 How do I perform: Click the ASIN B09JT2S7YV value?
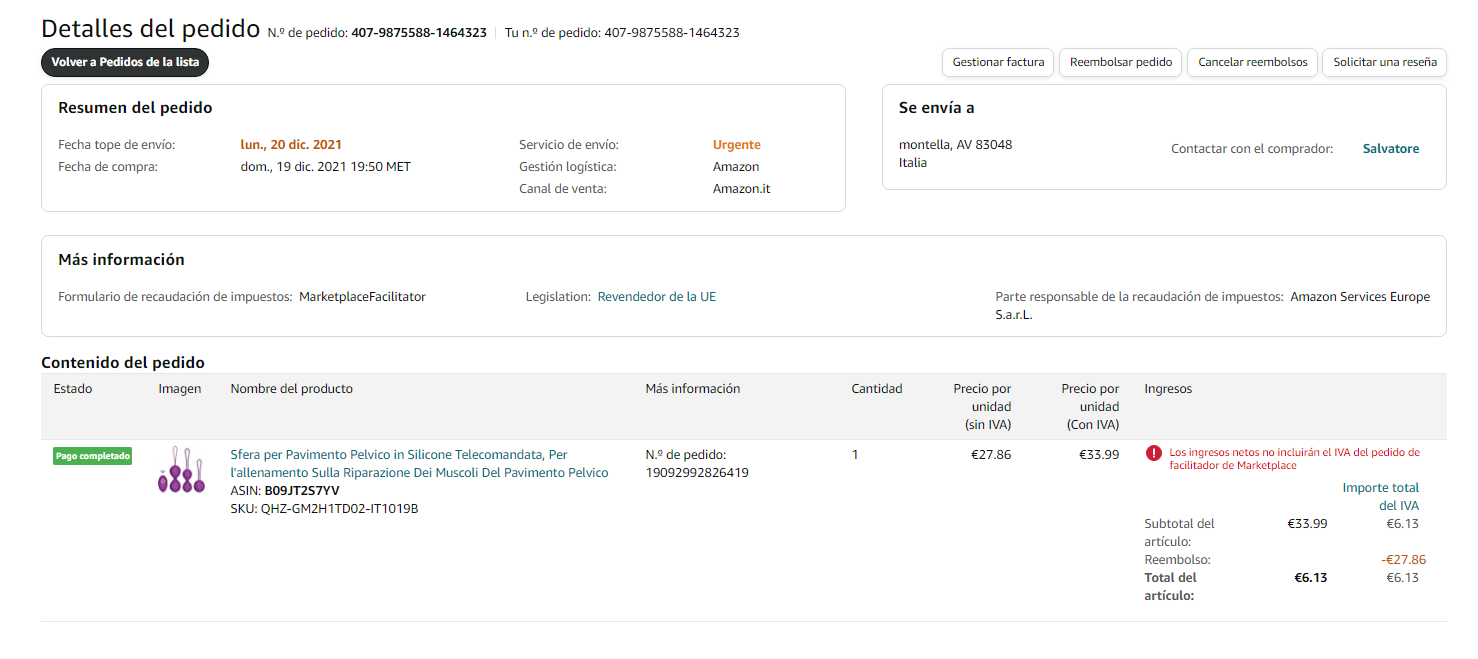[x=301, y=491]
